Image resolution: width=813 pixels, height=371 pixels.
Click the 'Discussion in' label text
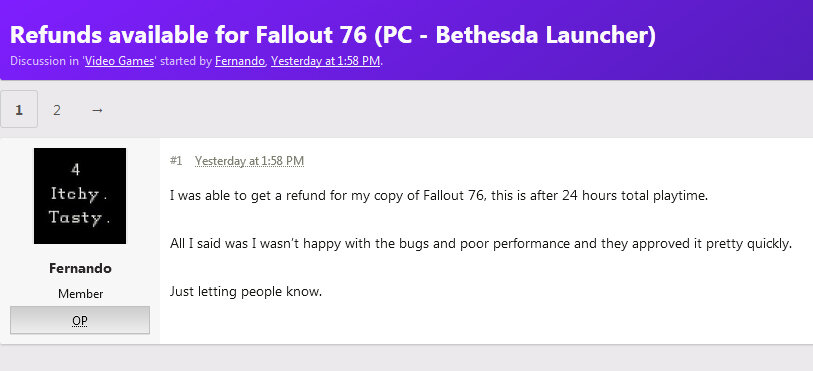[x=44, y=61]
